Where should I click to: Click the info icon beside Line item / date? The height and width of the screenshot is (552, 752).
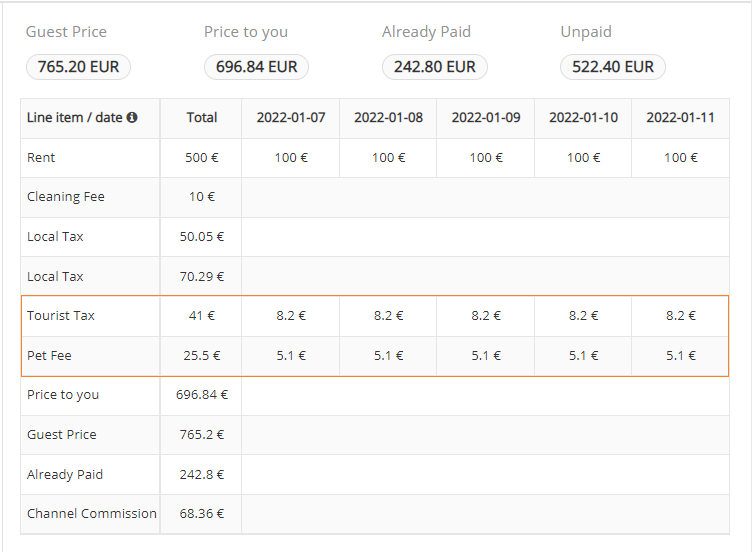coord(132,118)
